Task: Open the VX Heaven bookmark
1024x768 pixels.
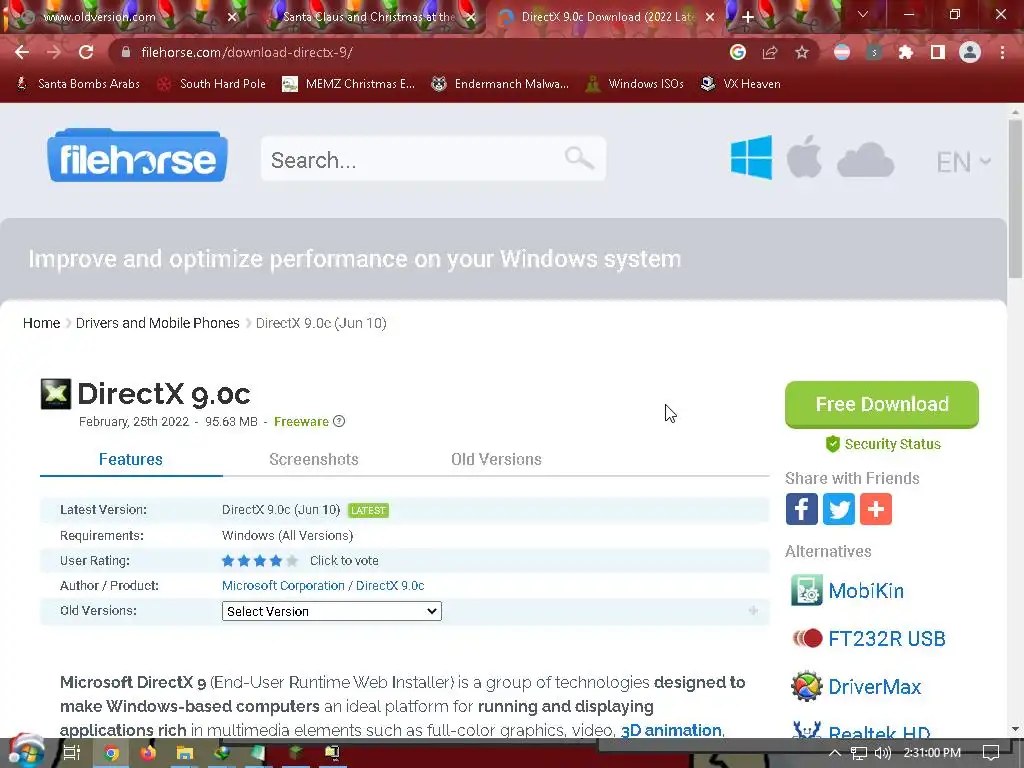Action: tap(741, 84)
